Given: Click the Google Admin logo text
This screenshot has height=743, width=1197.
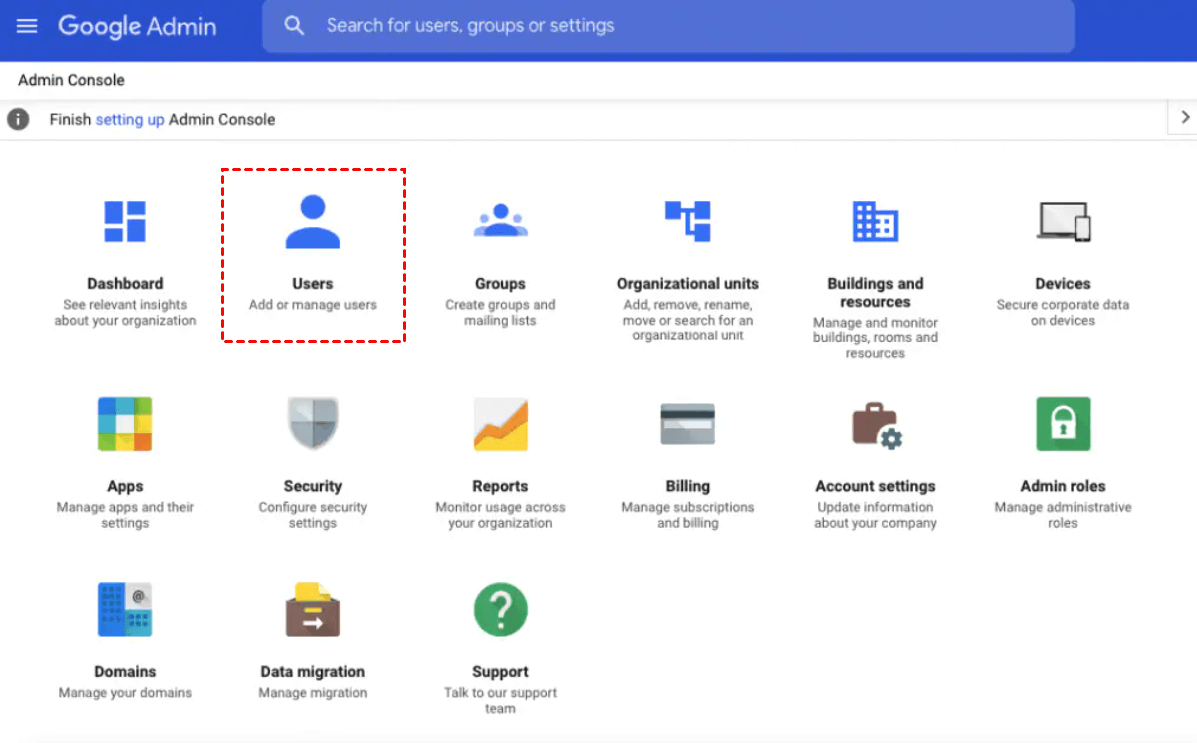Looking at the screenshot, I should tap(137, 26).
